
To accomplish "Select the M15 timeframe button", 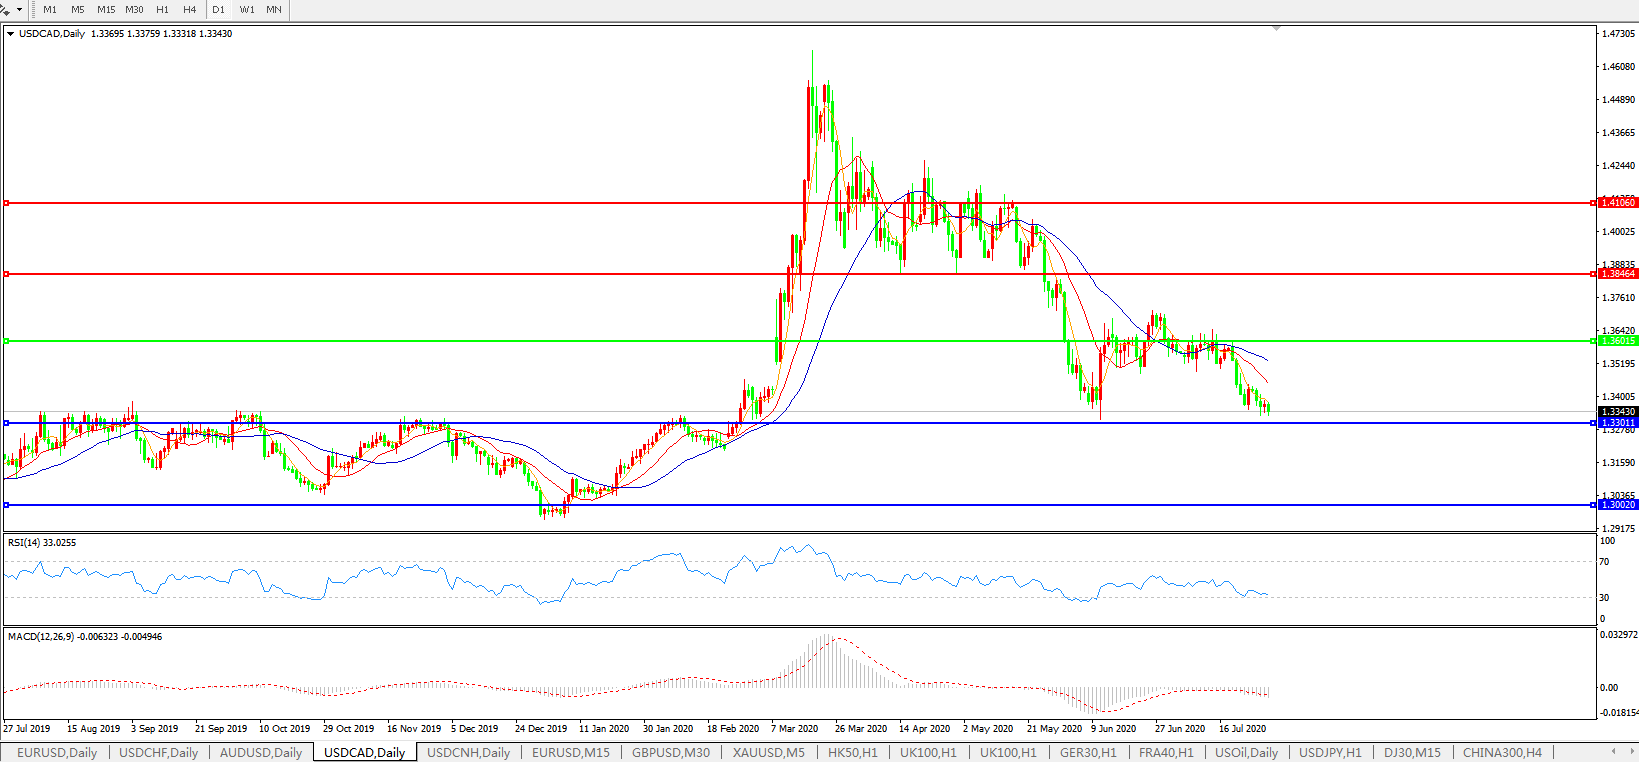I will (x=106, y=9).
